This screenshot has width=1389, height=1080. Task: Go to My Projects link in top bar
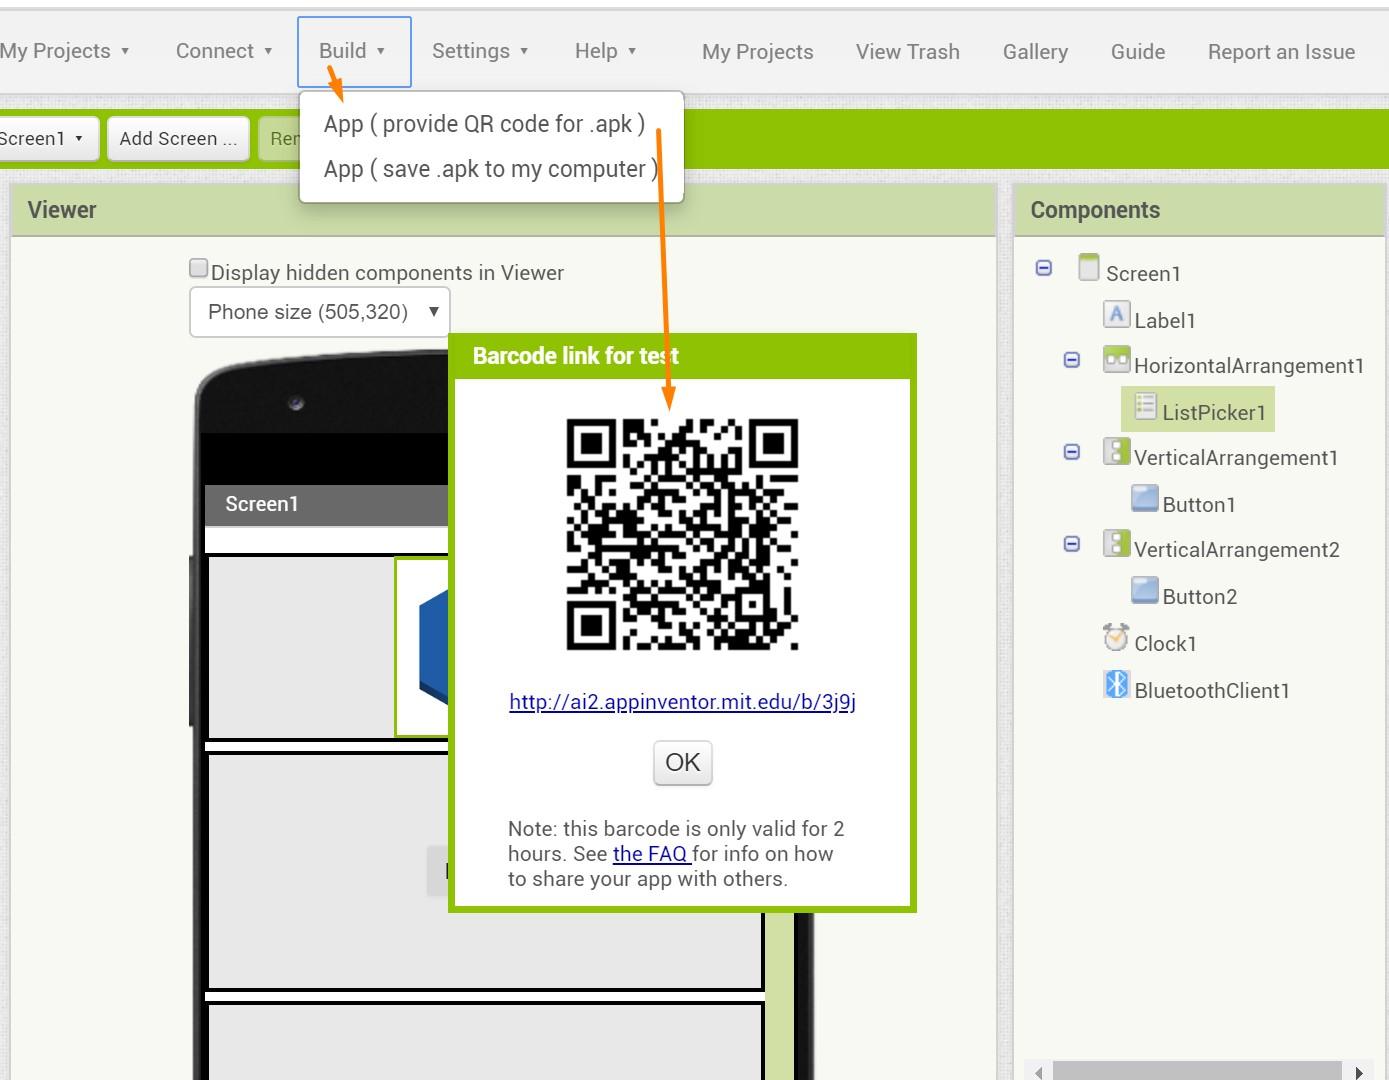point(757,52)
